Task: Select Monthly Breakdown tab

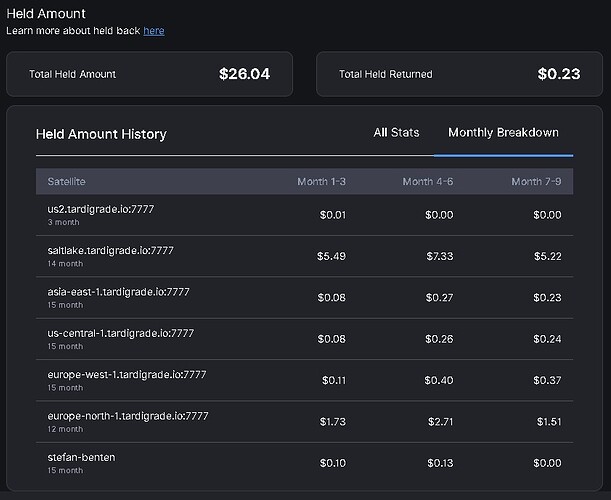Action: click(503, 133)
